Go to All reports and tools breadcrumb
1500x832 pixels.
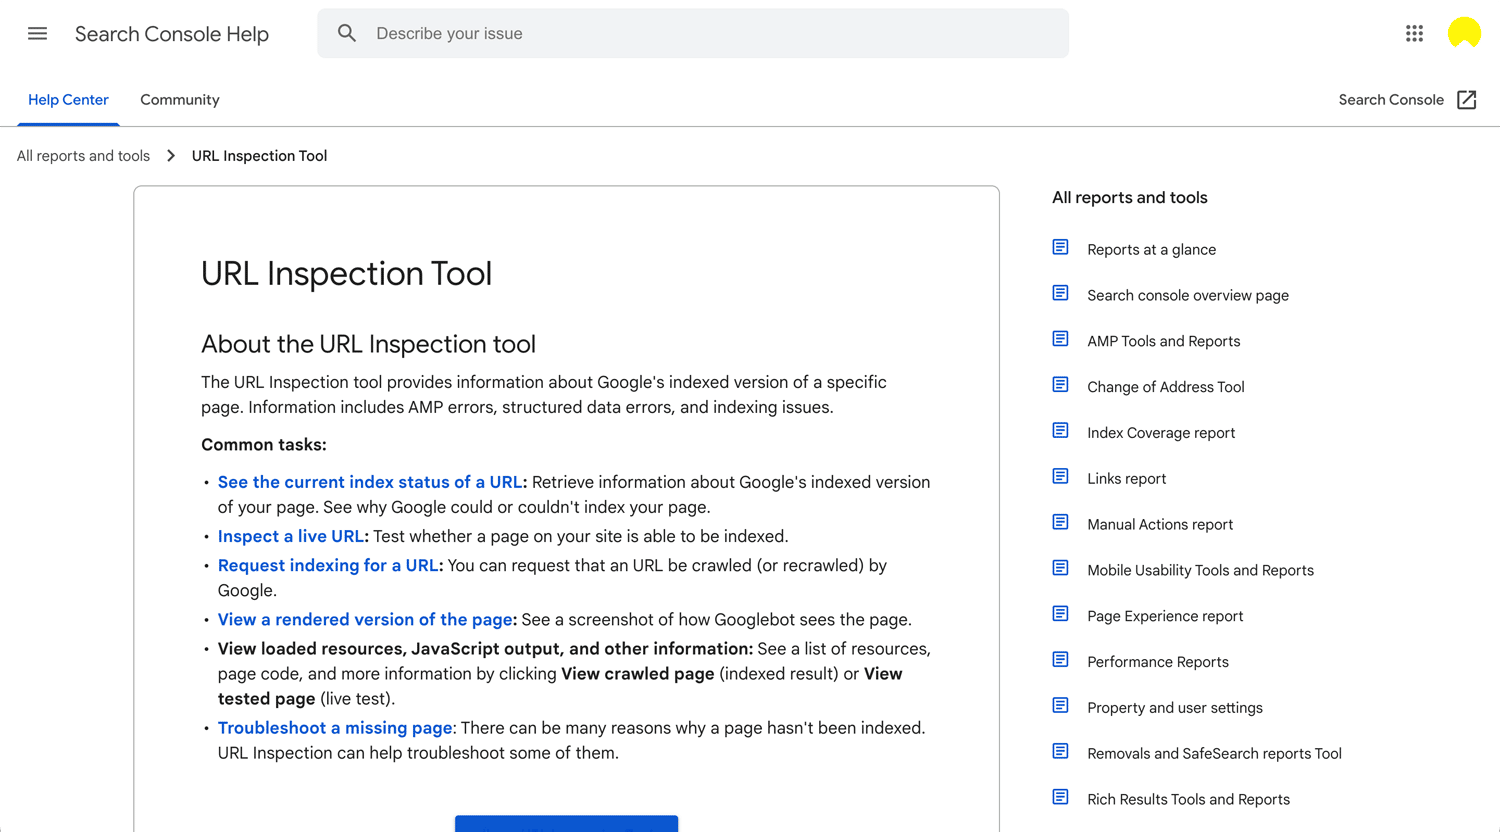[x=83, y=156]
